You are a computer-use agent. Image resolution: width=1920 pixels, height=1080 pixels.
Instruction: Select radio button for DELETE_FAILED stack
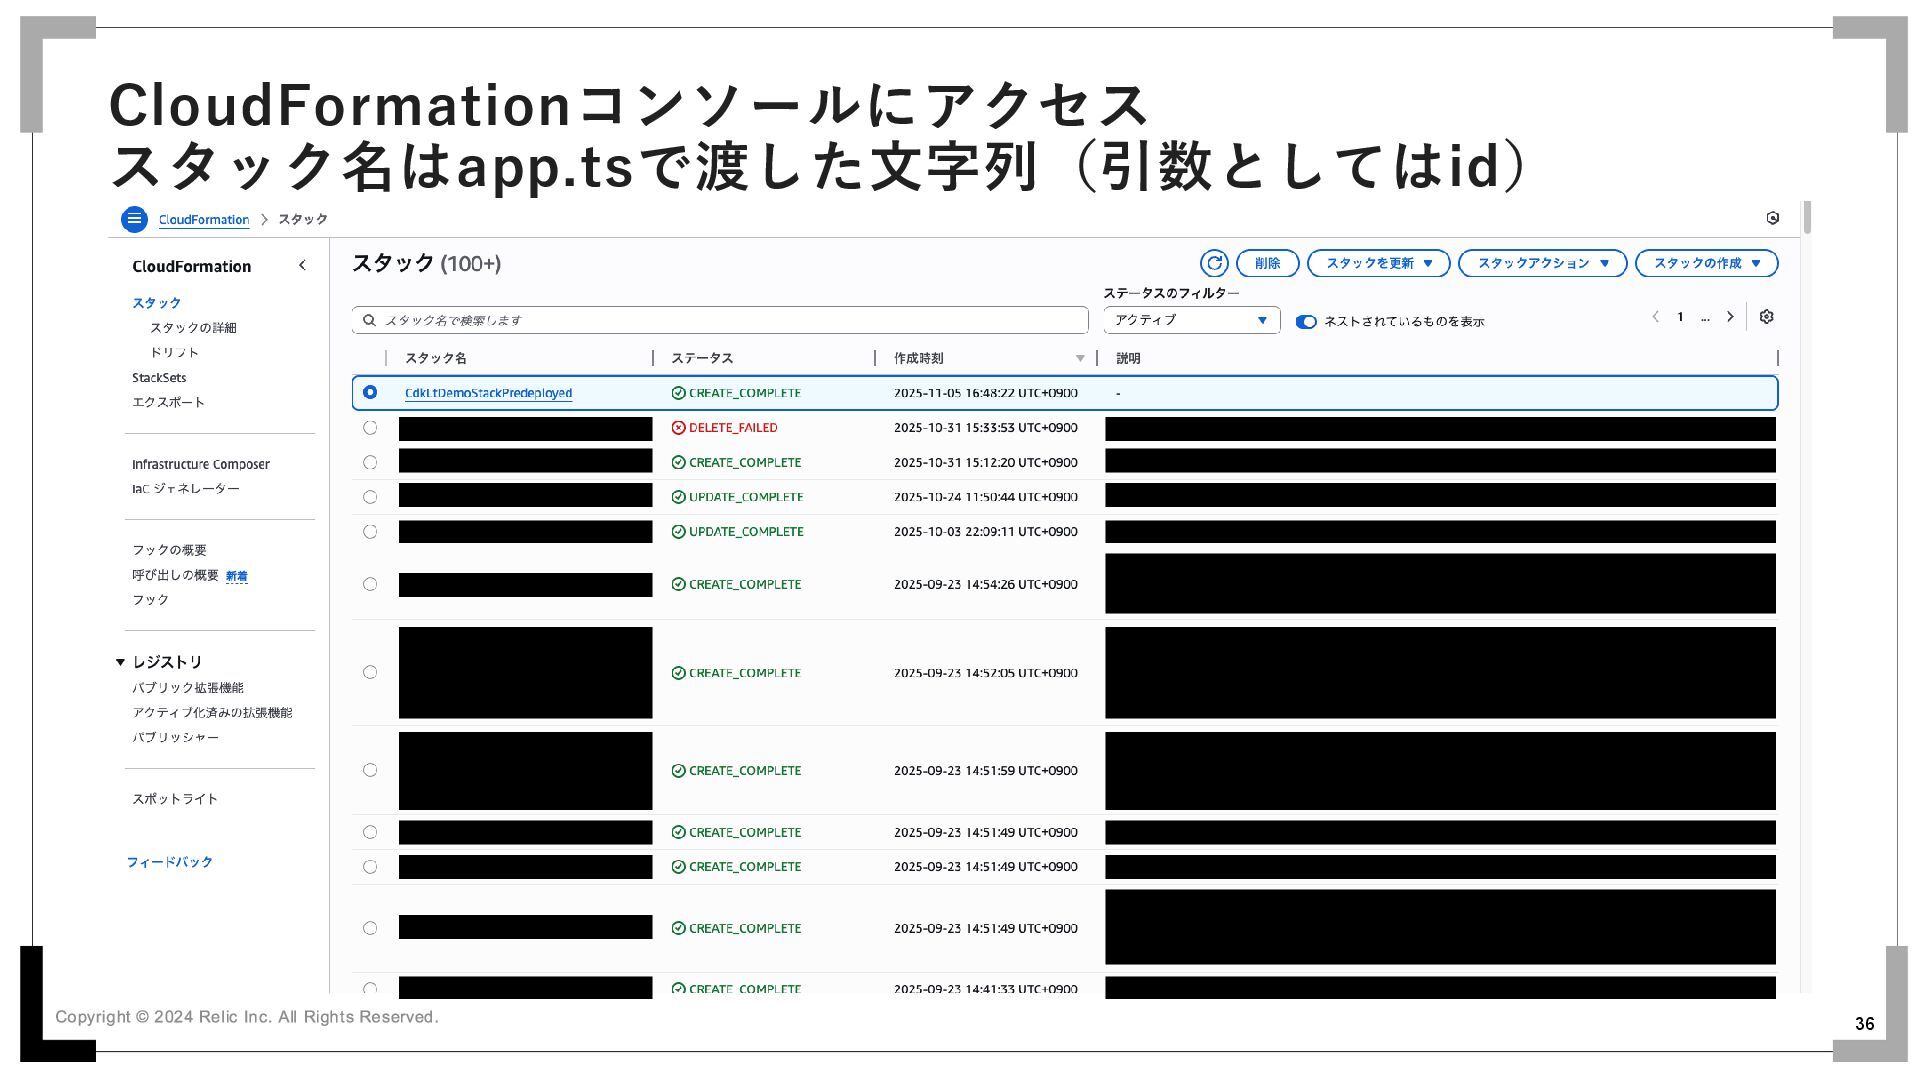click(x=370, y=428)
